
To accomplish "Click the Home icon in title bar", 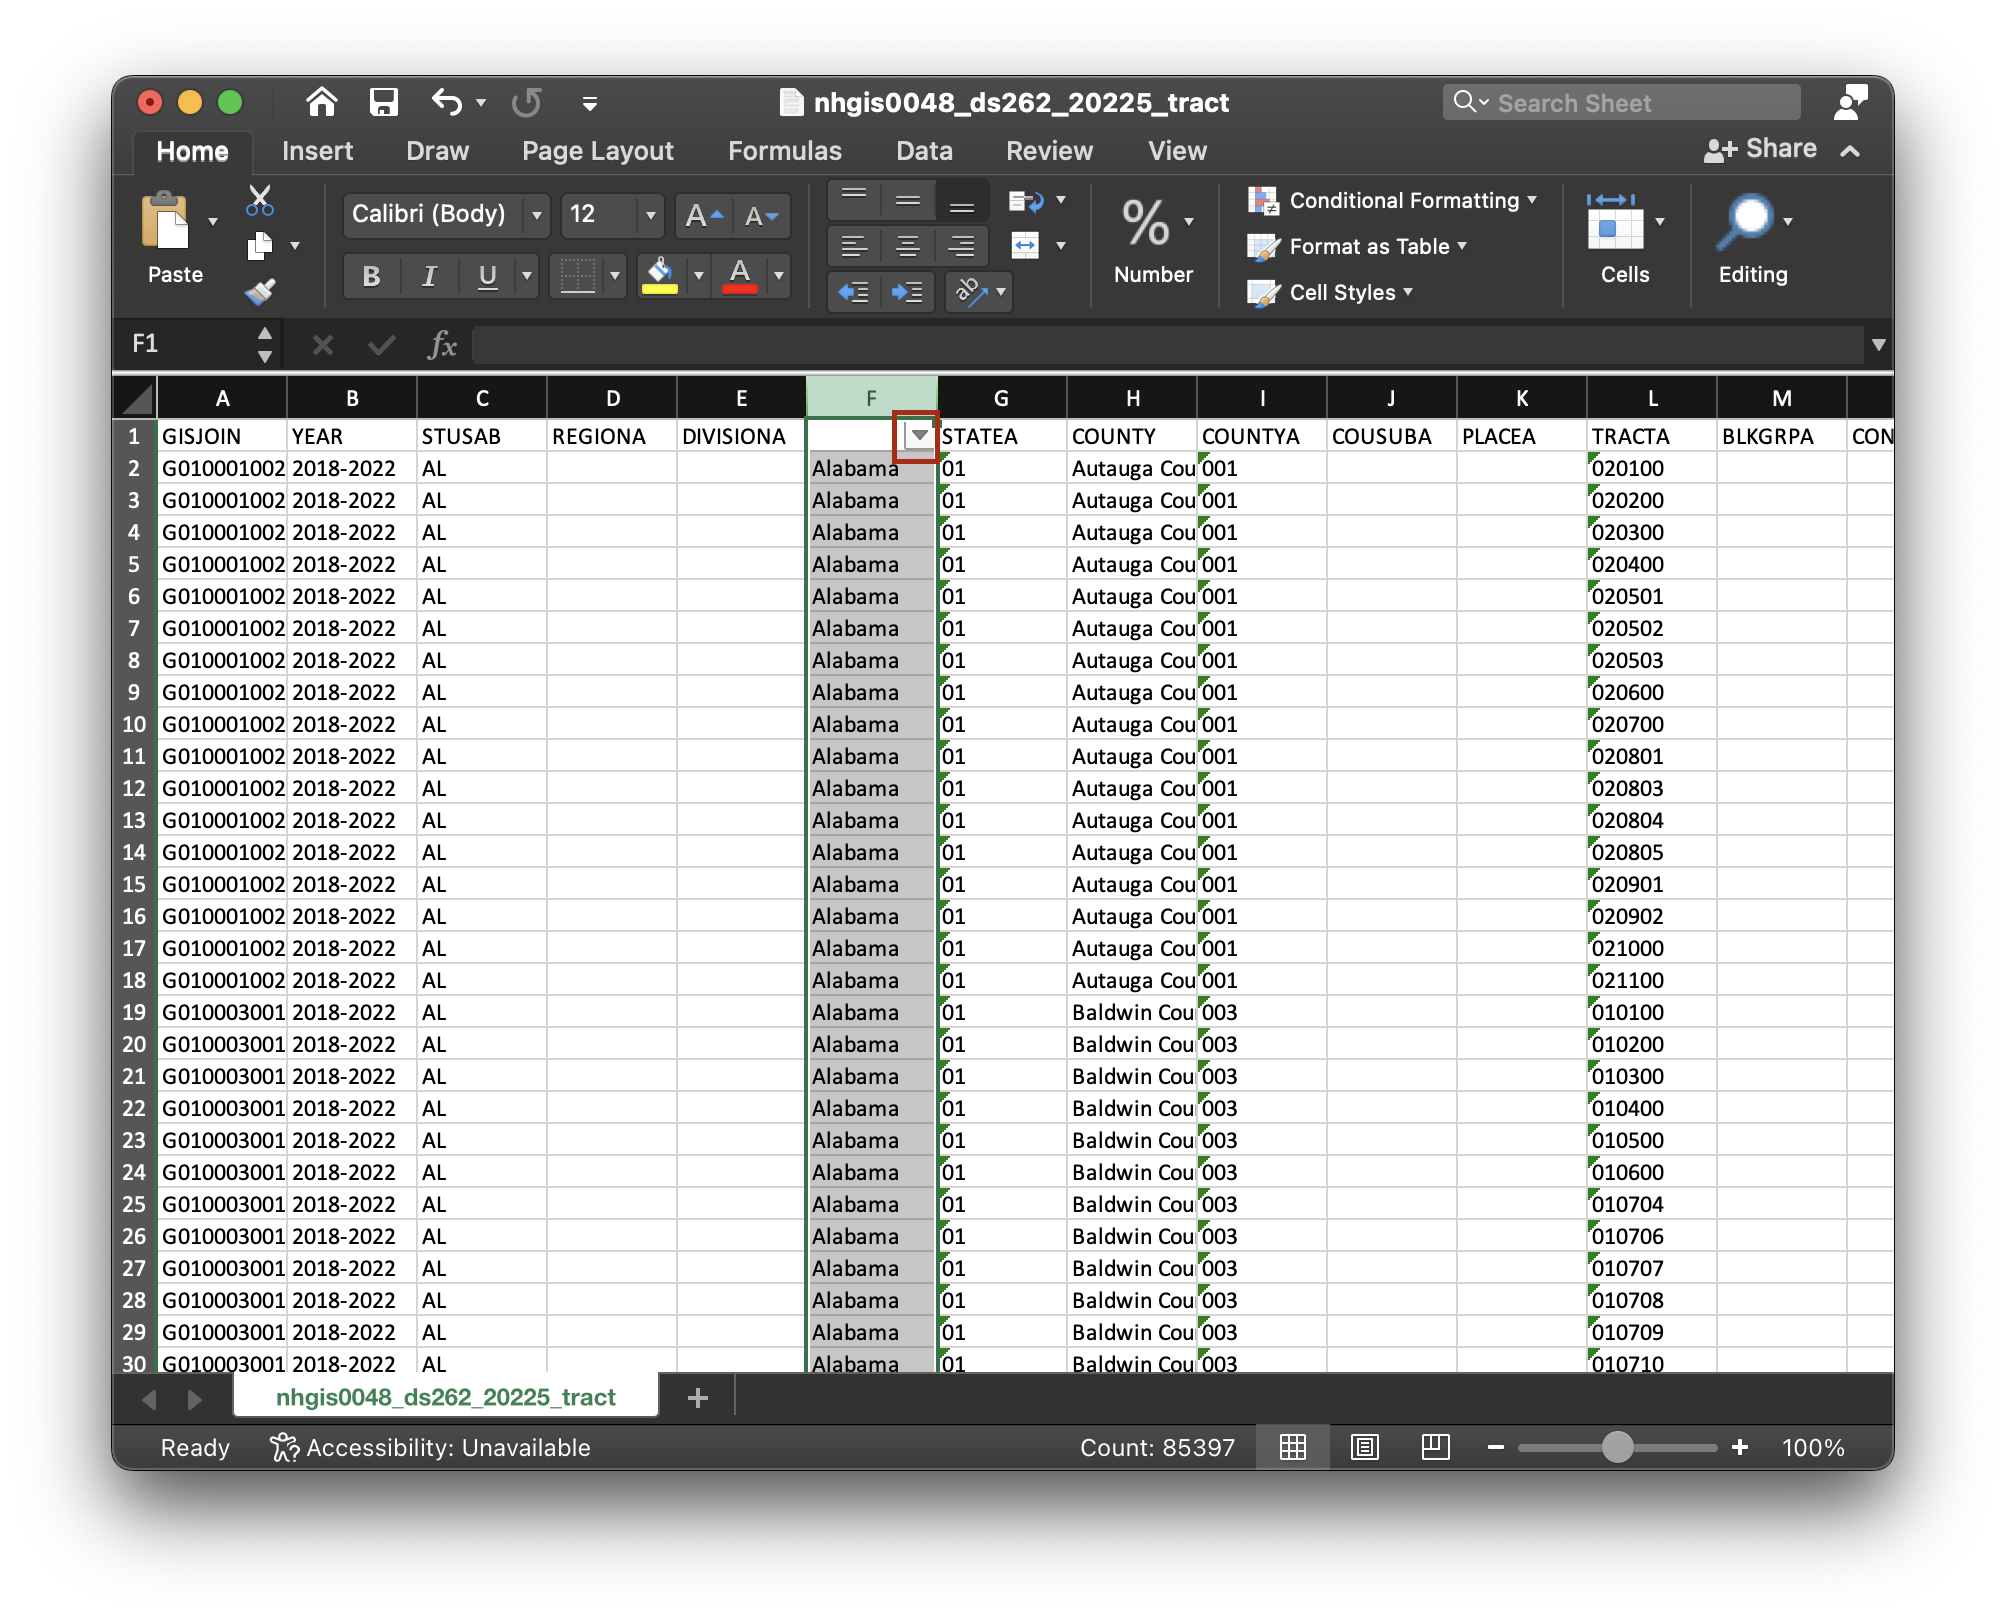I will (x=321, y=102).
